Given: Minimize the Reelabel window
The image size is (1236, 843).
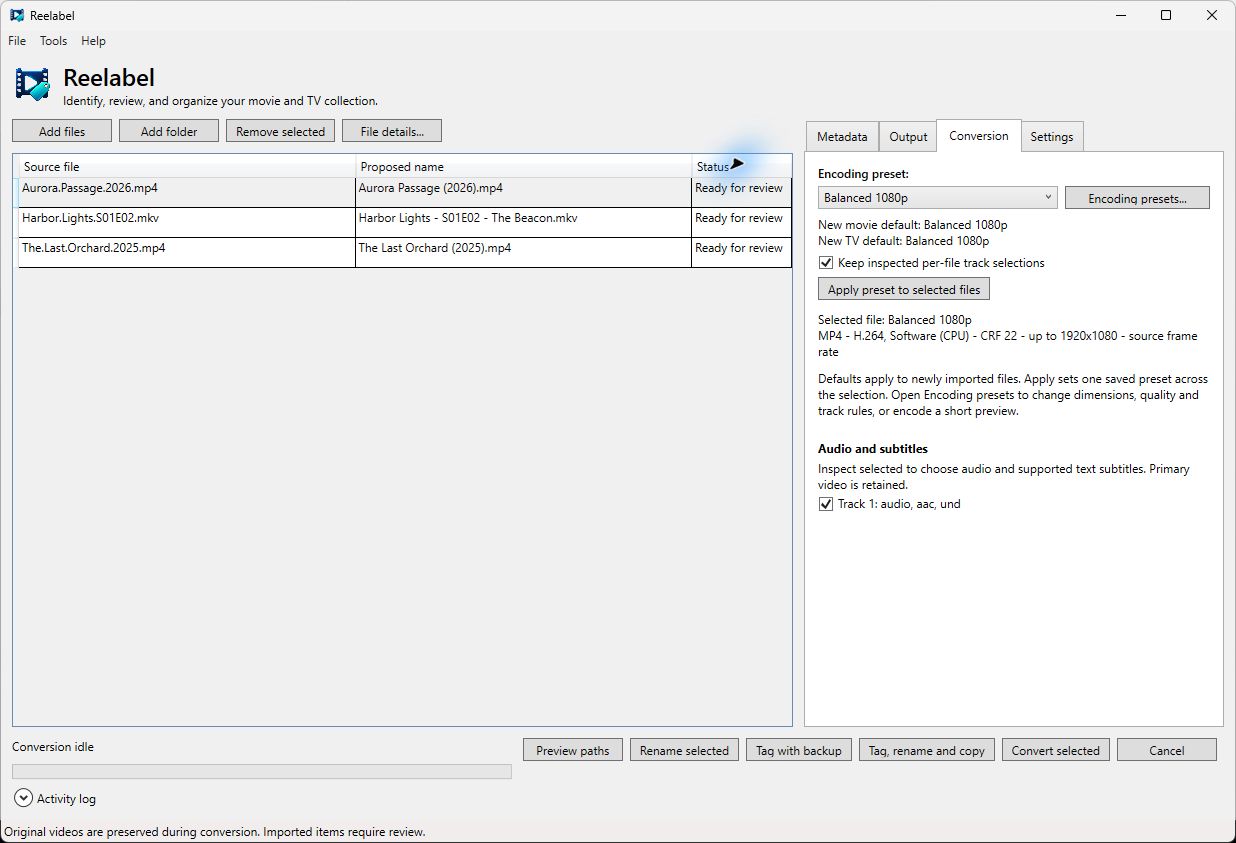Looking at the screenshot, I should pos(1120,15).
